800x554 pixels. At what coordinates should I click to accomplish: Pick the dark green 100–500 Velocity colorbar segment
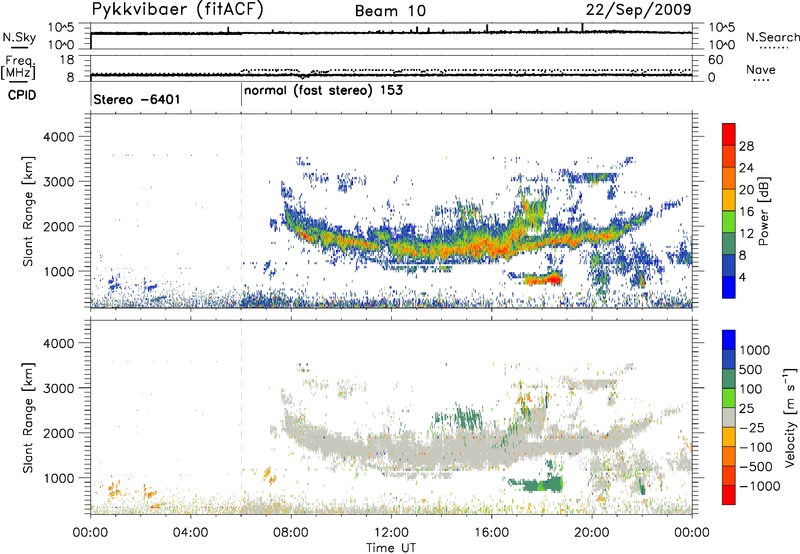(729, 379)
